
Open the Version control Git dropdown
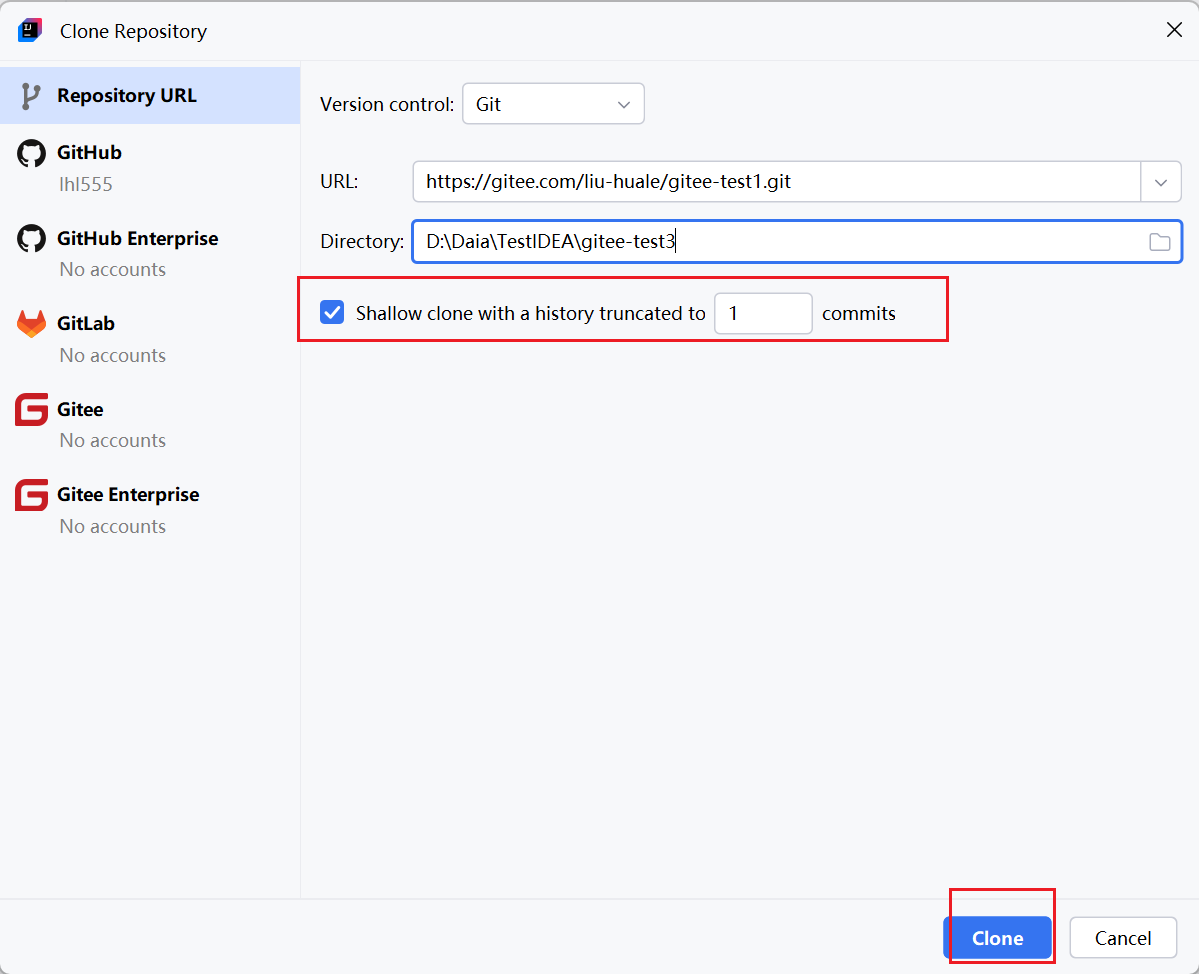tap(553, 104)
